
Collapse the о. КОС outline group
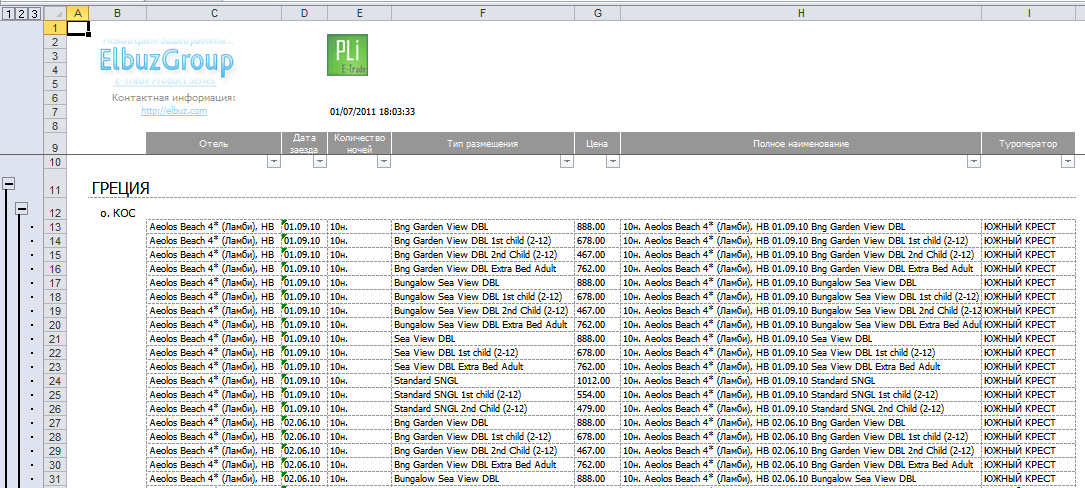click(x=21, y=208)
